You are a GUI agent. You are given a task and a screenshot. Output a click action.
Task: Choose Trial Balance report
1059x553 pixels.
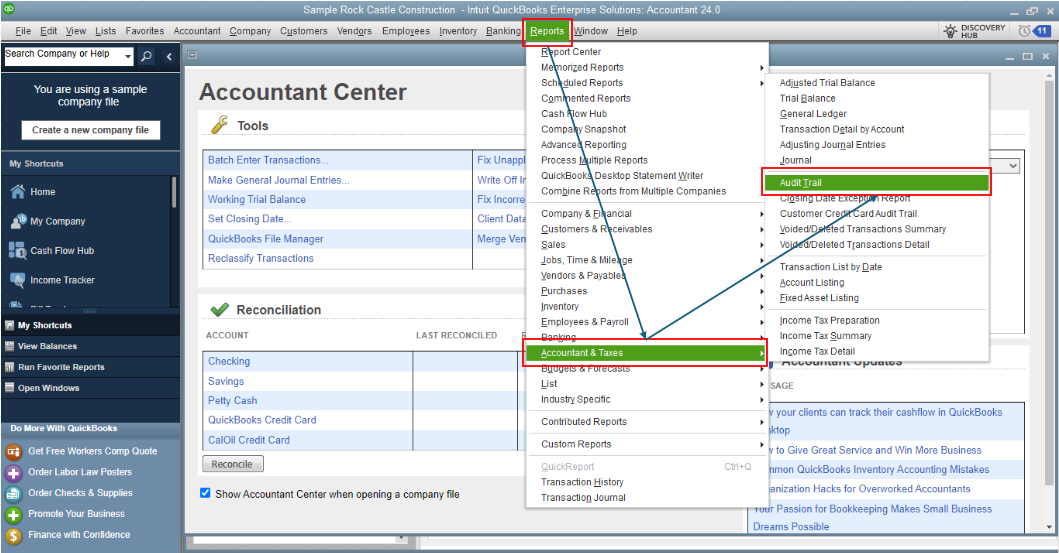pos(808,99)
